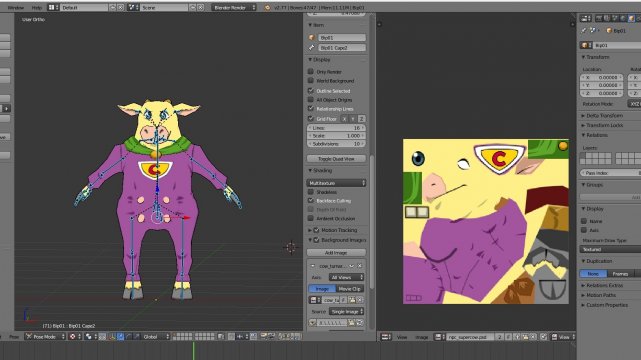Image resolution: width=641 pixels, height=360 pixels.
Task: Open the Image menu in image editor
Action: click(x=421, y=337)
